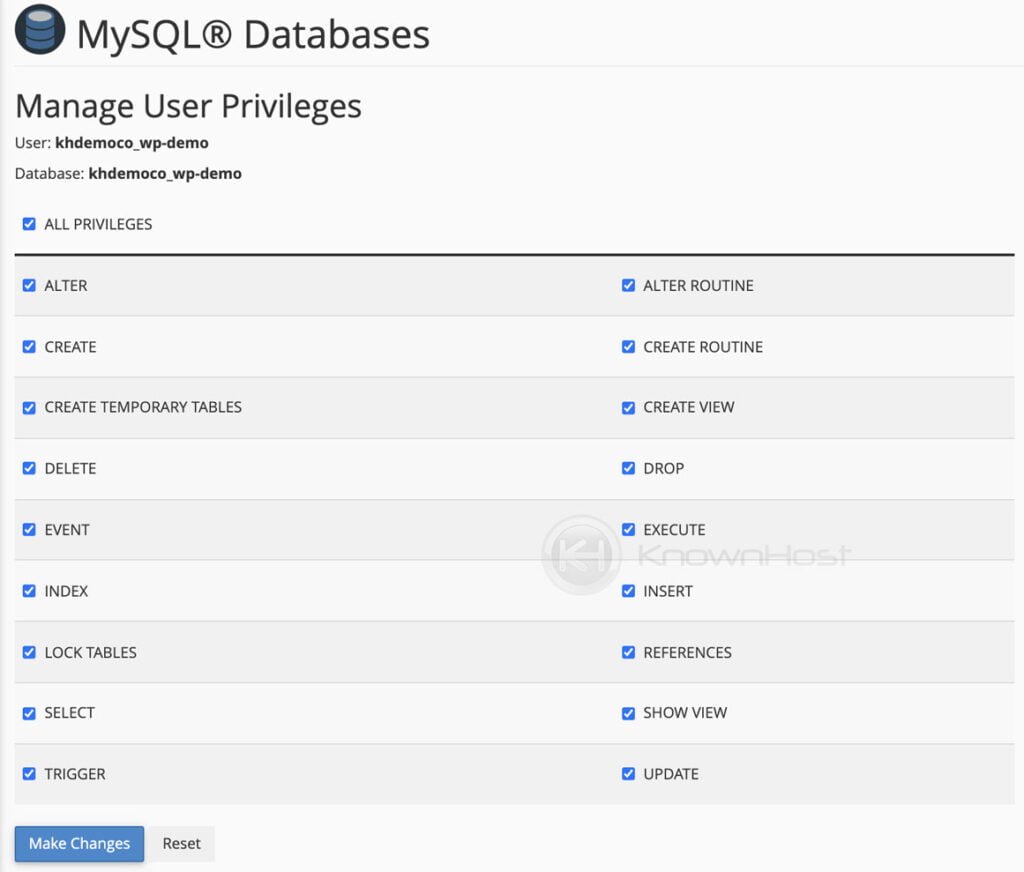Toggle the CREATE ROUTINE checkbox
This screenshot has height=872, width=1024.
point(628,347)
